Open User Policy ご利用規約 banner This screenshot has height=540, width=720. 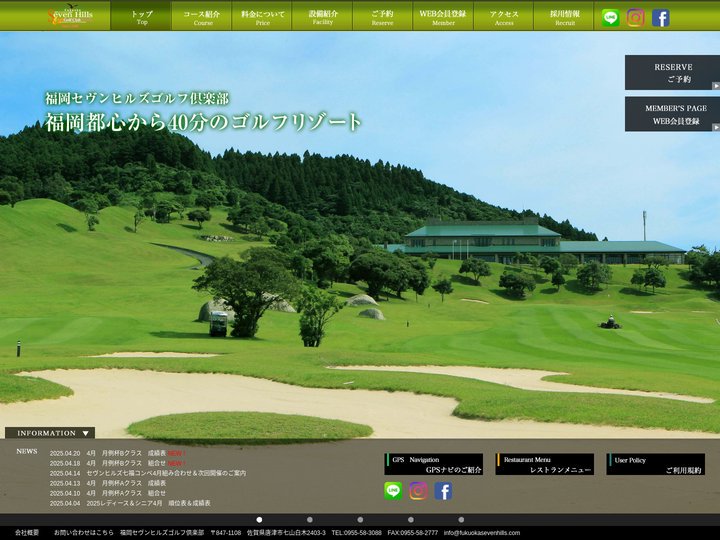pos(656,464)
